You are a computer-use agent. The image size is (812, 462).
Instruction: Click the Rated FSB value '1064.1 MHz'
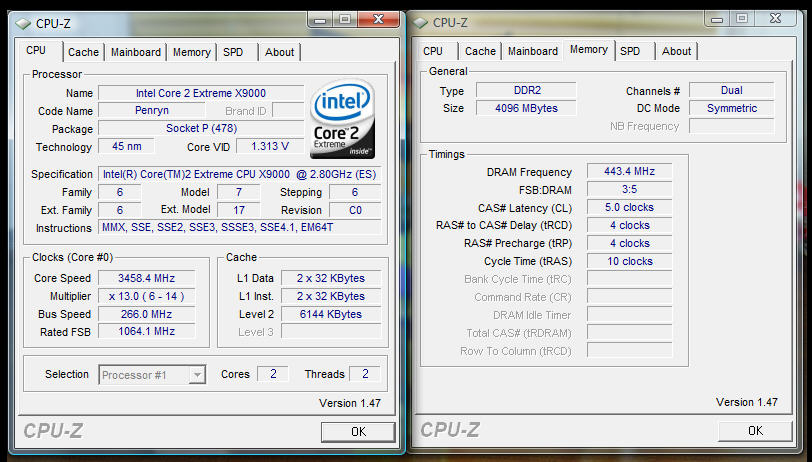click(147, 331)
